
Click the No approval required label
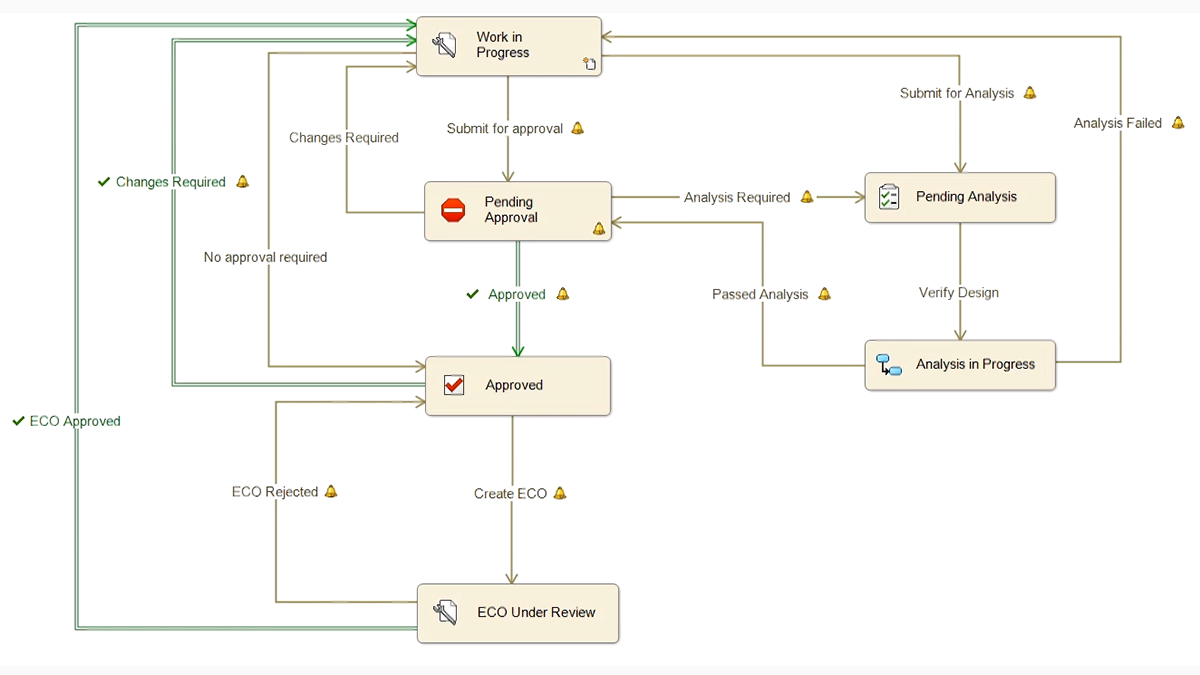(266, 257)
